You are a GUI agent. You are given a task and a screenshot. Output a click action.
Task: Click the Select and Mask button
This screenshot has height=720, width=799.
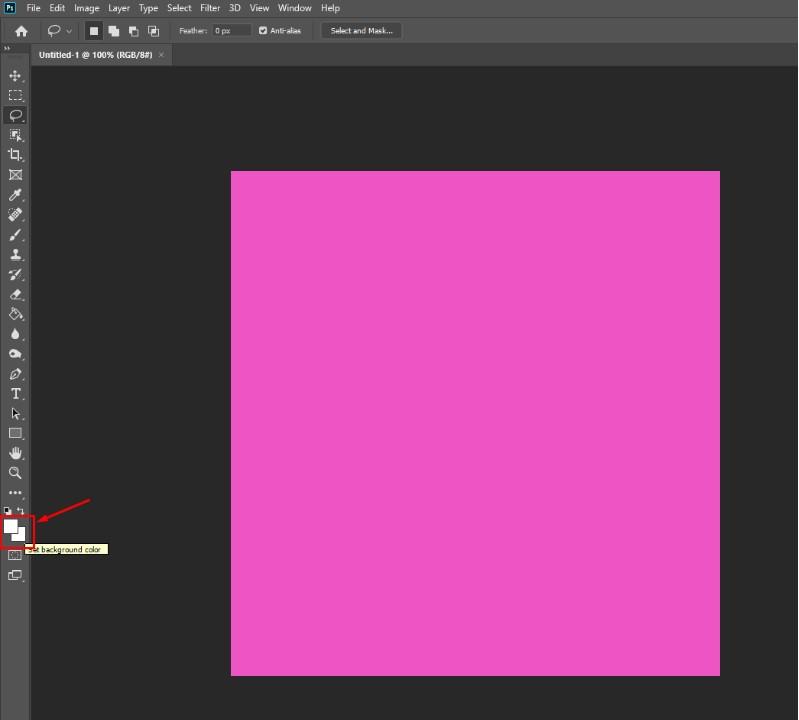(361, 31)
